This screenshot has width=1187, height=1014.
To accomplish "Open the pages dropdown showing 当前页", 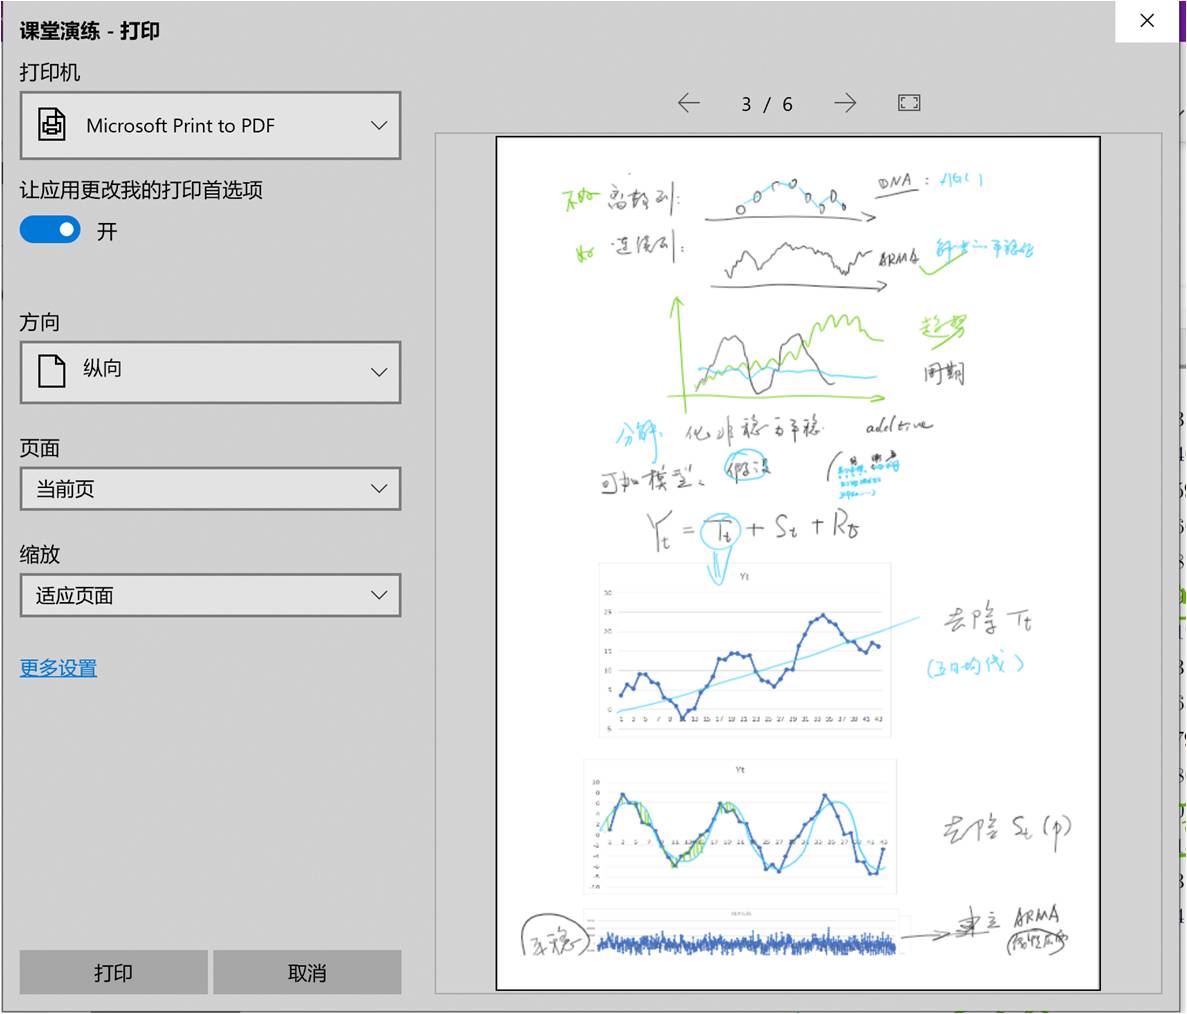I will pos(210,488).
